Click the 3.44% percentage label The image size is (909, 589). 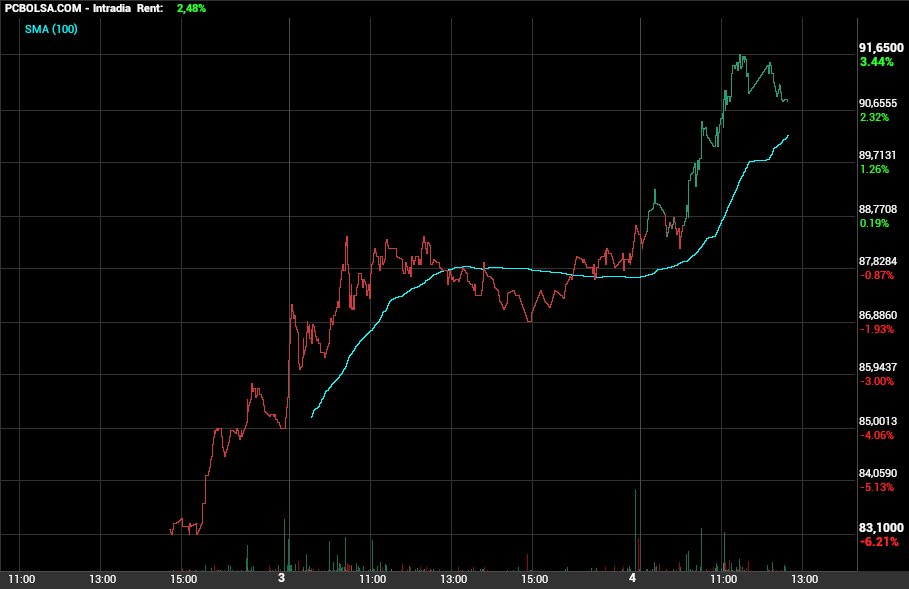(877, 62)
